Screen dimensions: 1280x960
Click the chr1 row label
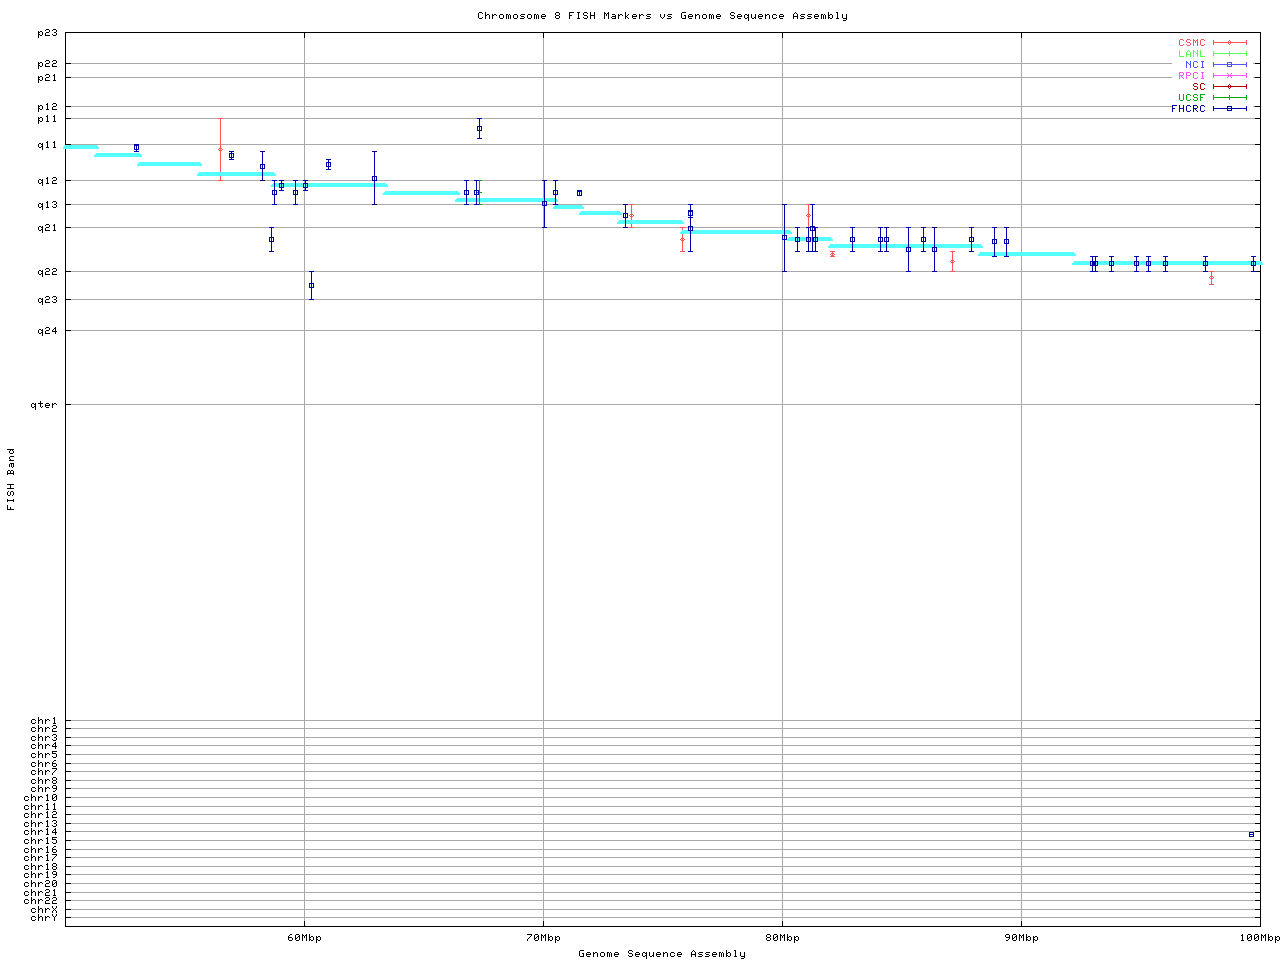(x=44, y=721)
